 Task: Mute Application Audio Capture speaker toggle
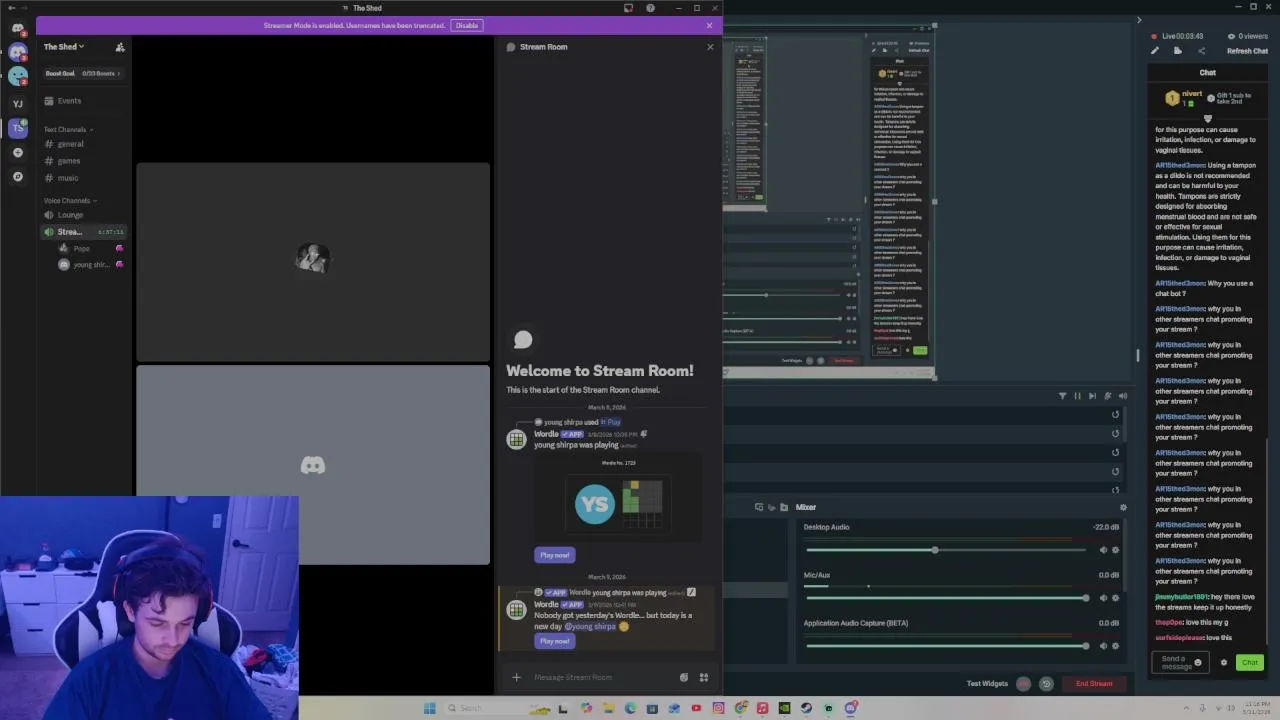(x=1104, y=646)
